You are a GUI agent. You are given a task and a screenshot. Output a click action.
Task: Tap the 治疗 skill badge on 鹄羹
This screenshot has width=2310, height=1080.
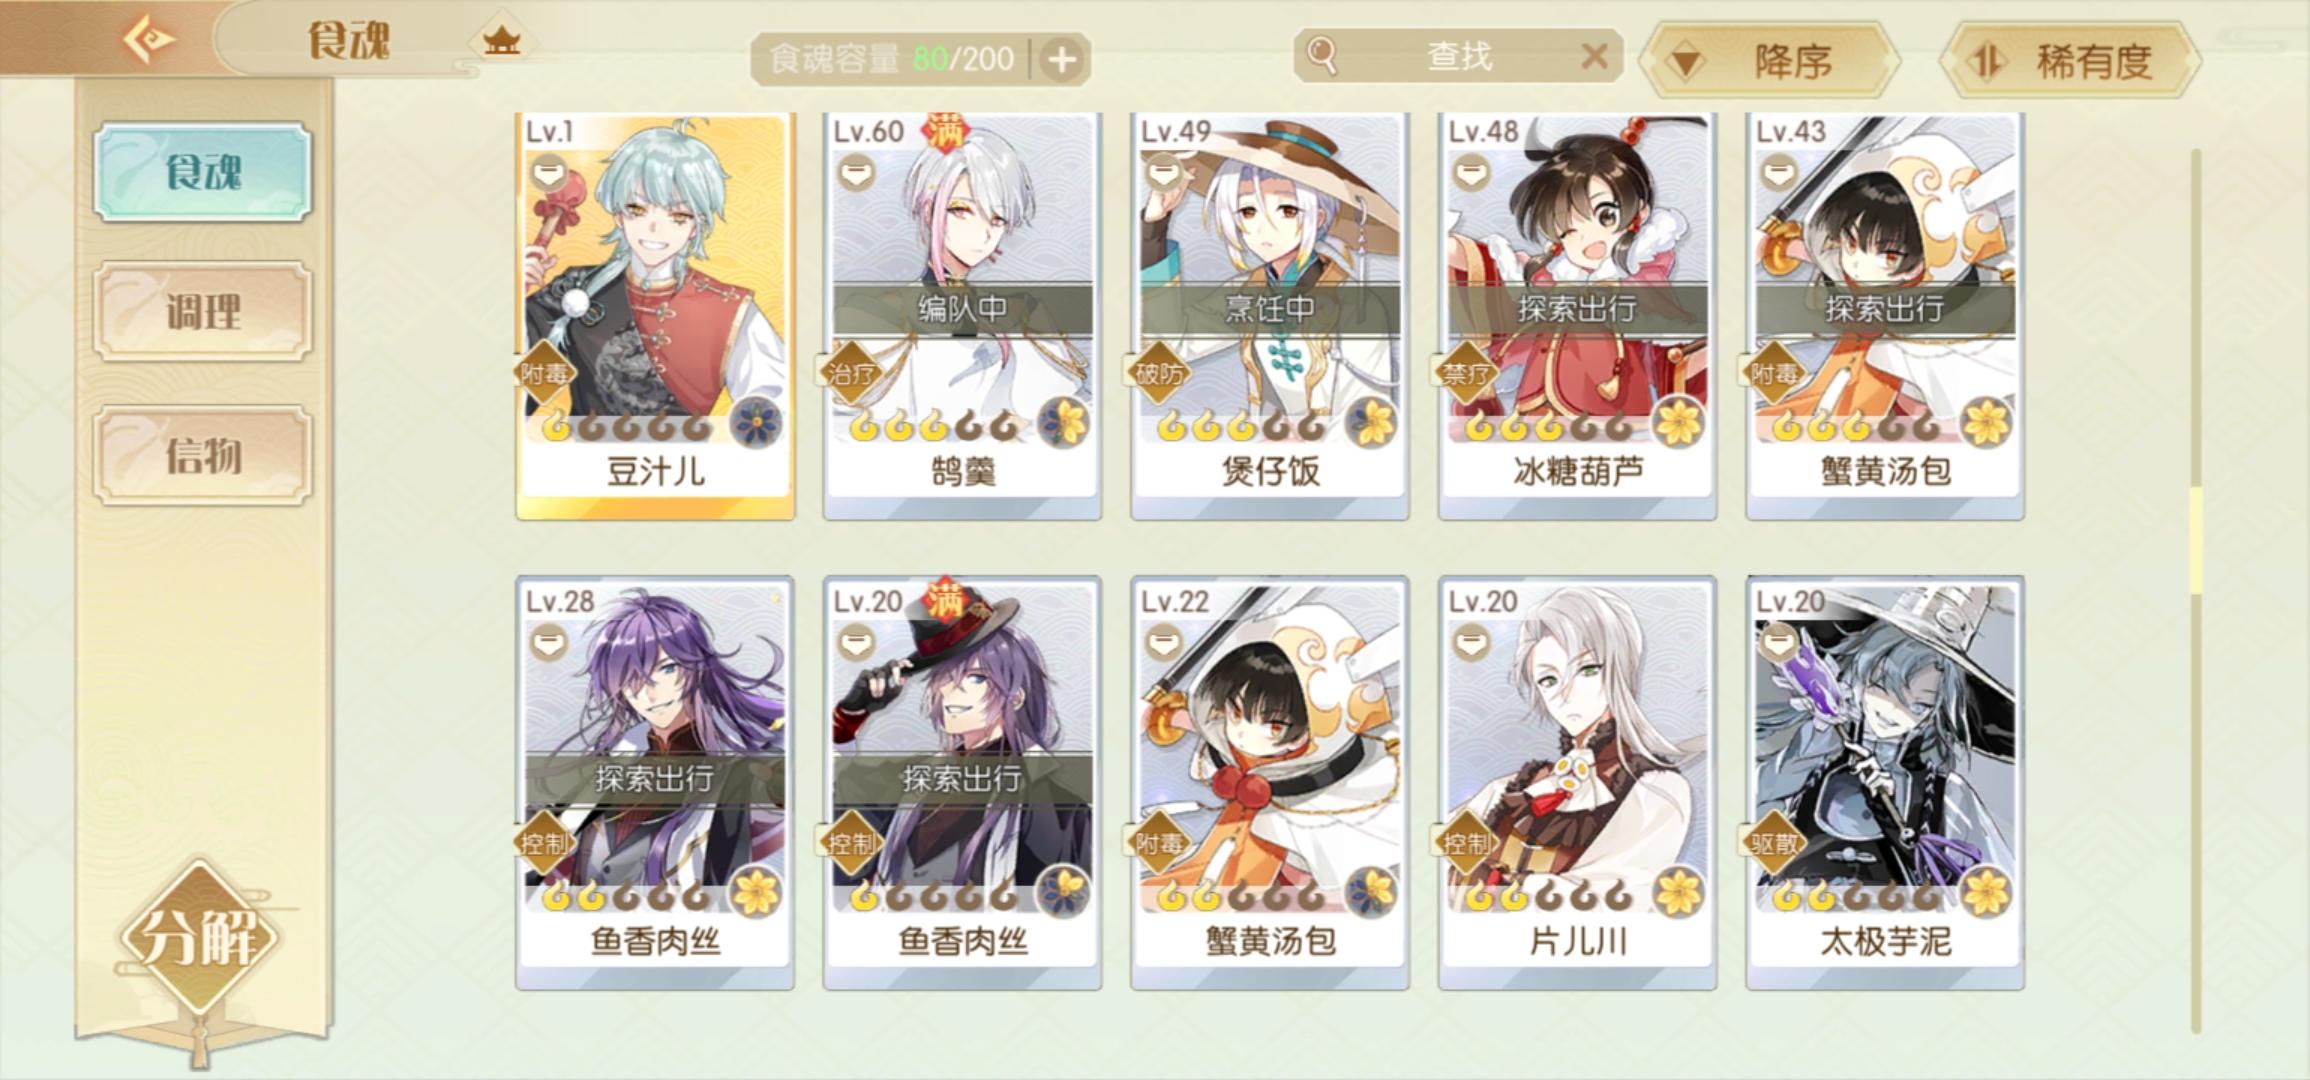(851, 373)
